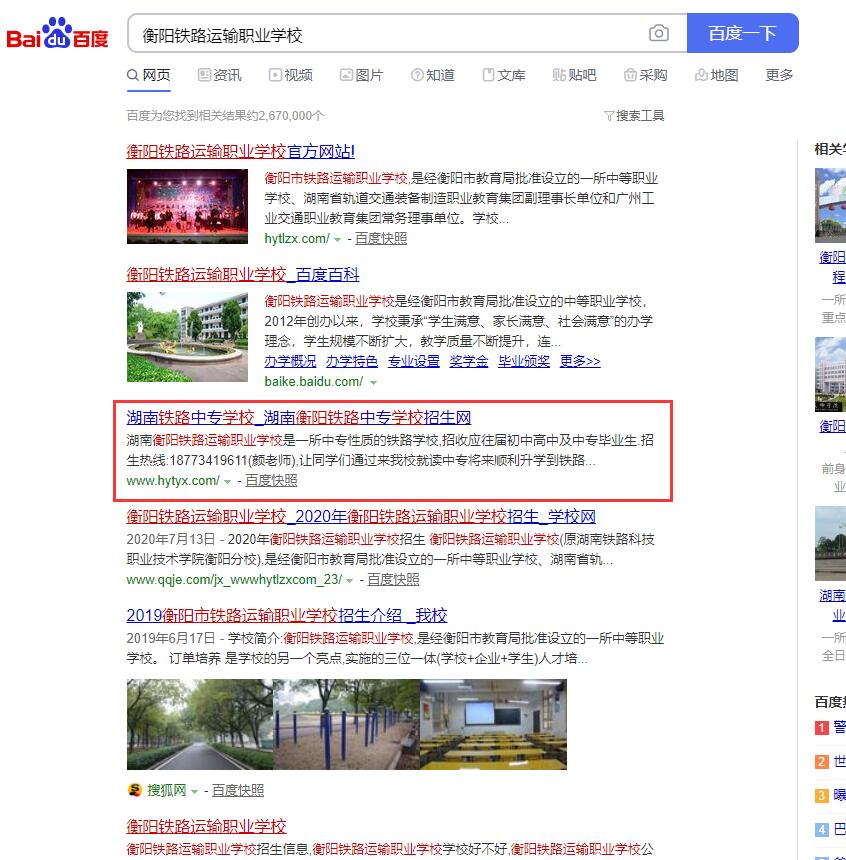The width and height of the screenshot is (846, 860).
Task: Switch to the 视频 tab
Action: pyautogui.click(x=291, y=75)
